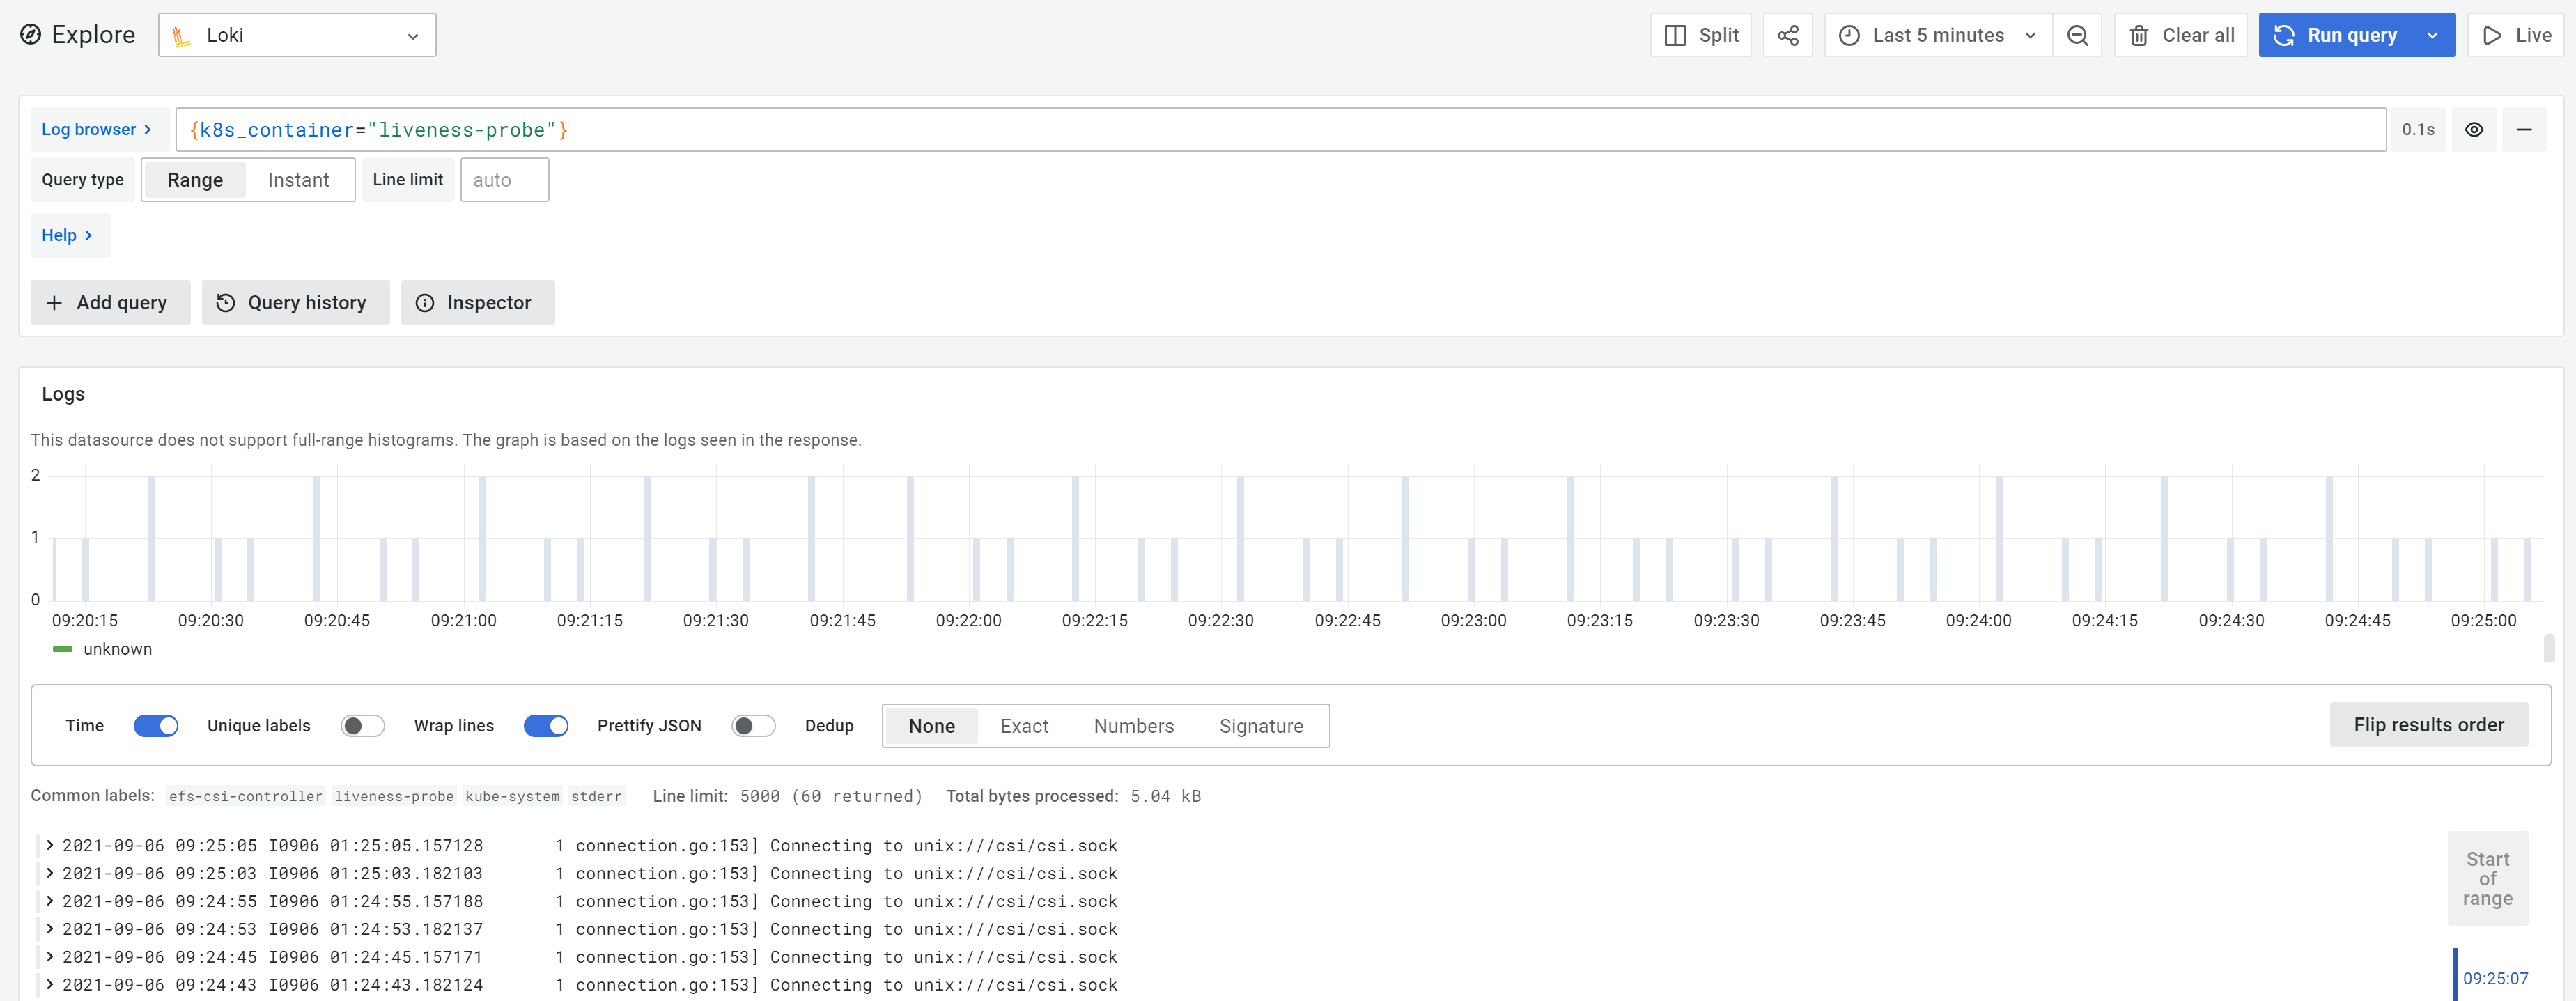Select the Exact dedup mode
The height and width of the screenshot is (1001, 2576).
click(1023, 725)
